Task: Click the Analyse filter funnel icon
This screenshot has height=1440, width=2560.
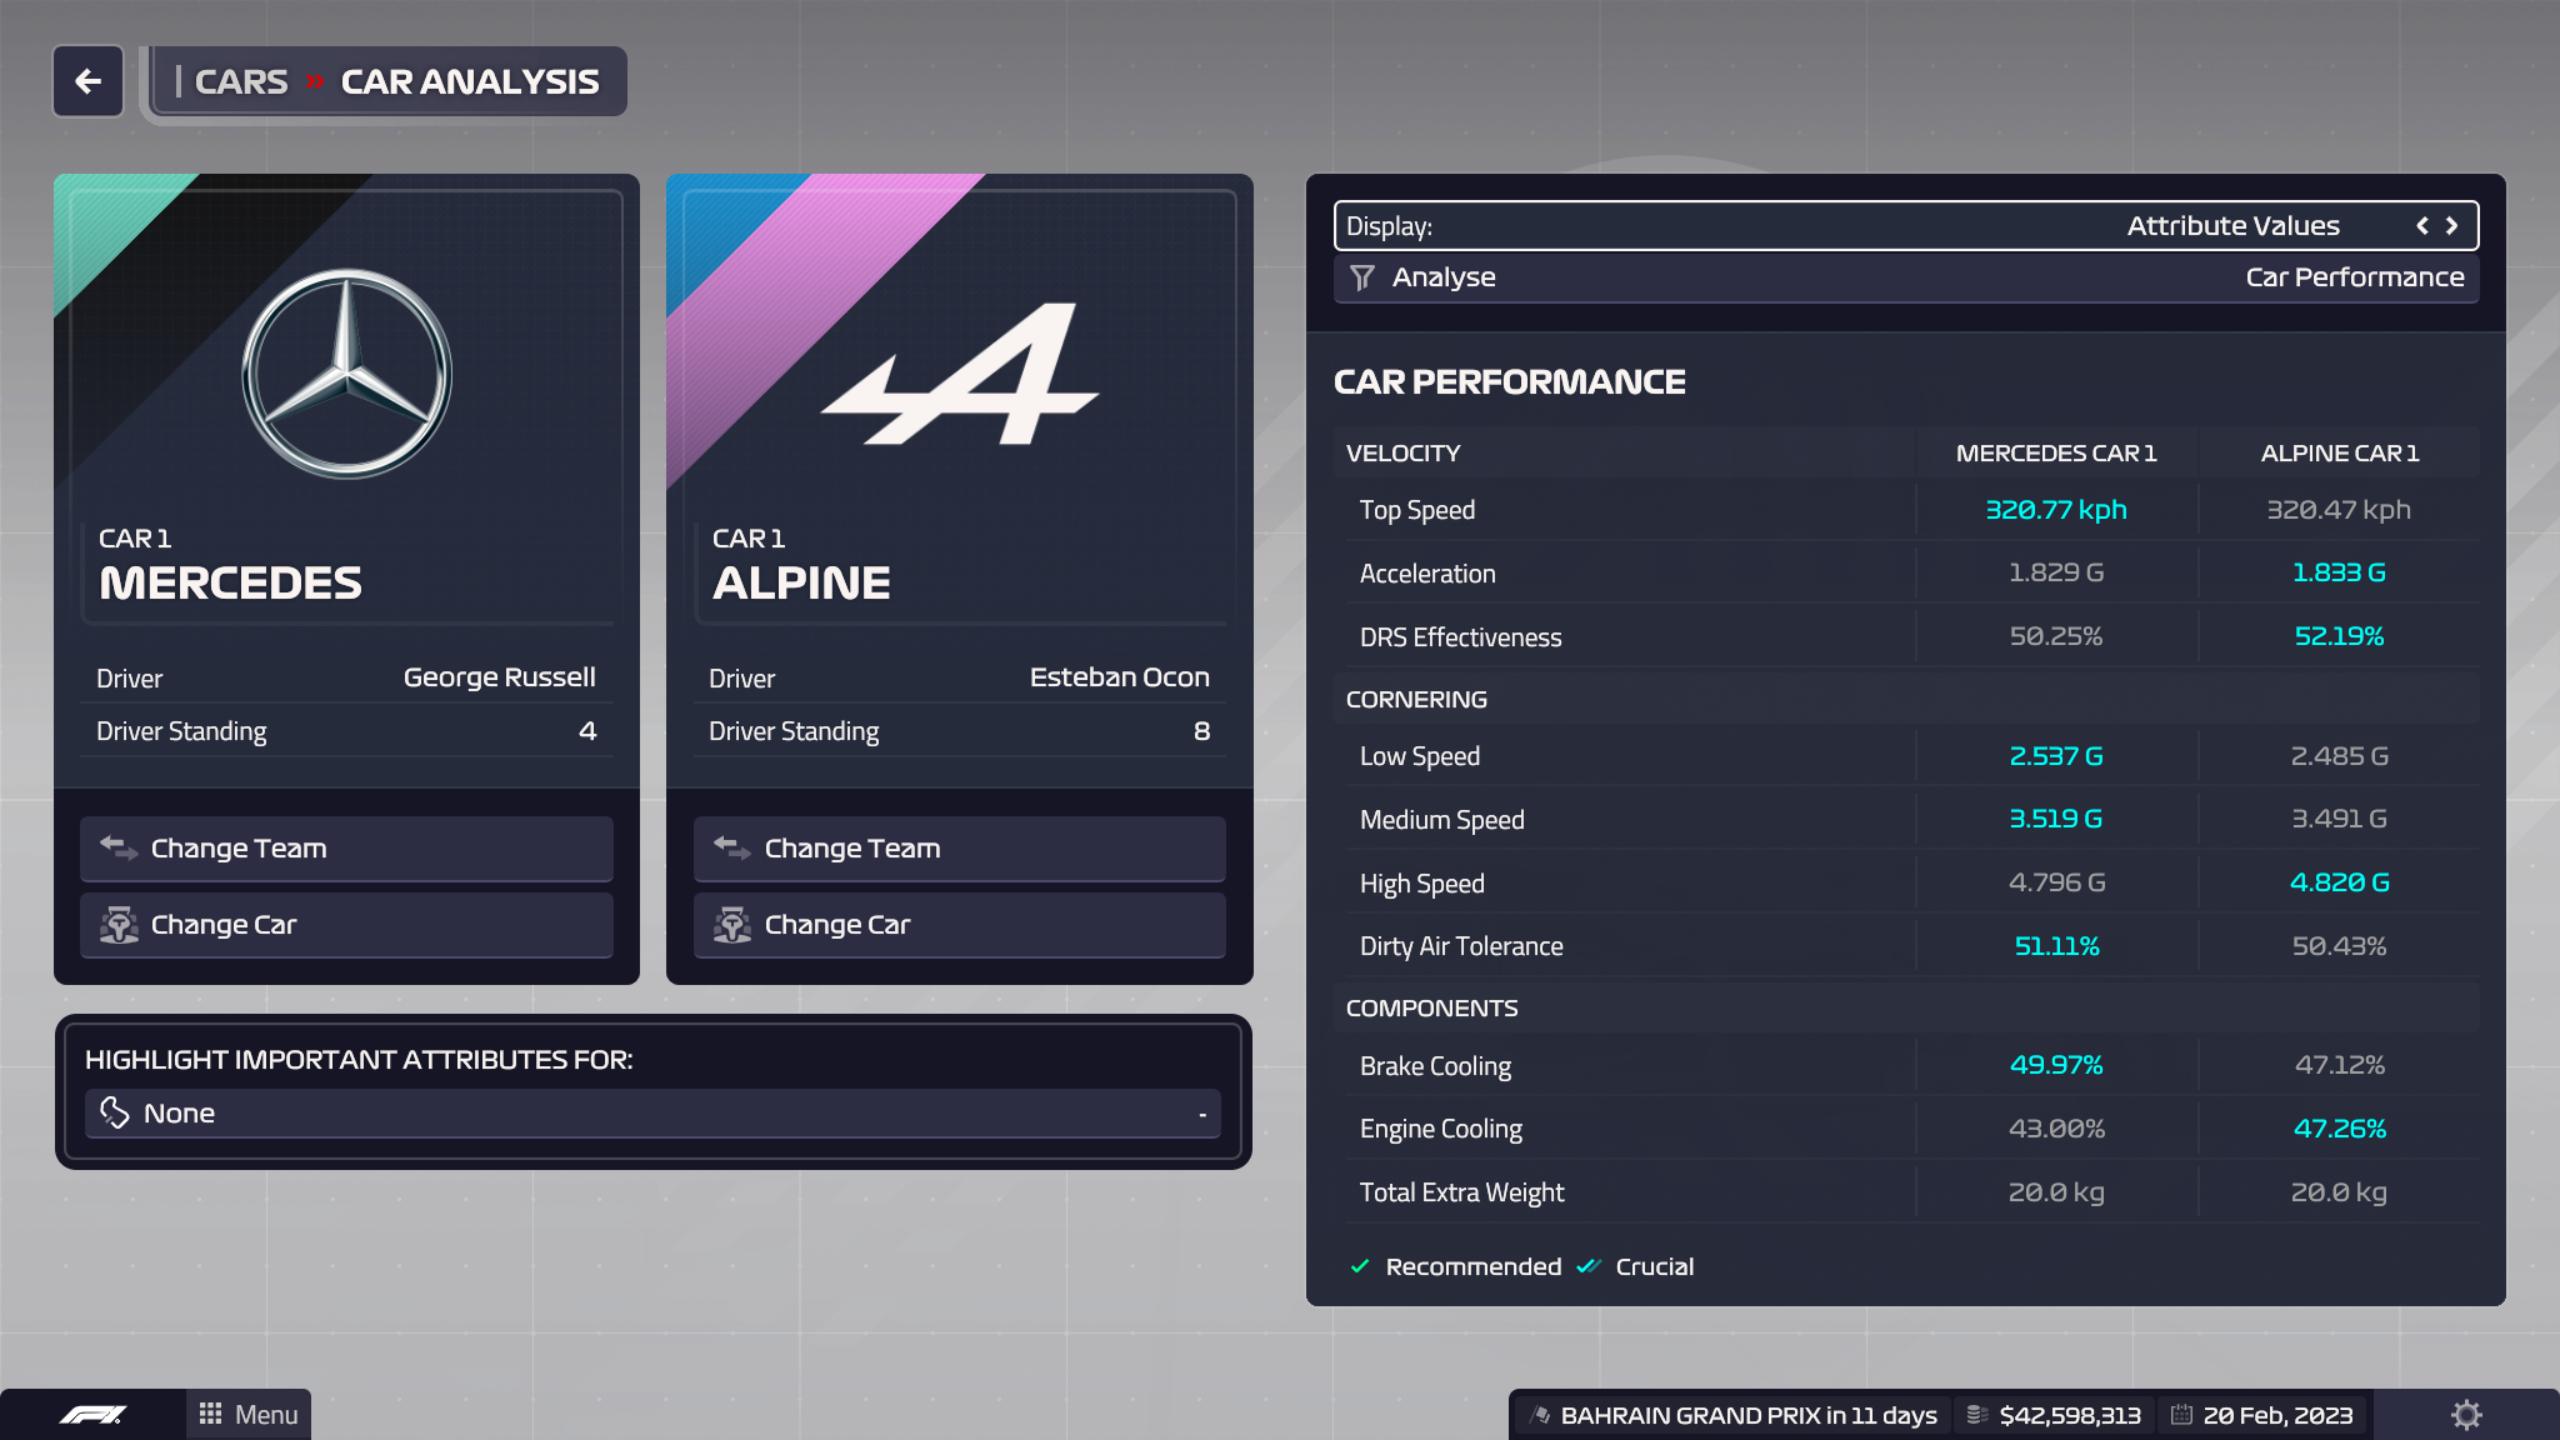Action: click(1362, 277)
